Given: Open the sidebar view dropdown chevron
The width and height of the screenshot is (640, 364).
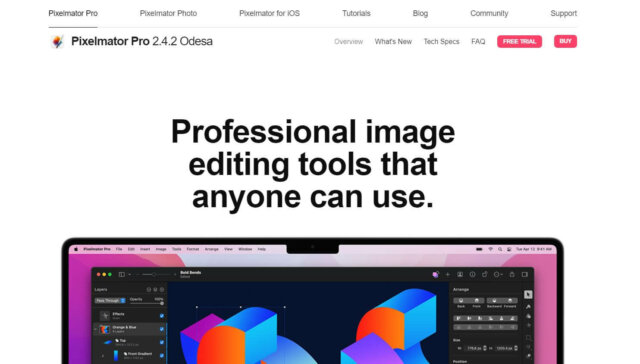Looking at the screenshot, I should pos(129,275).
